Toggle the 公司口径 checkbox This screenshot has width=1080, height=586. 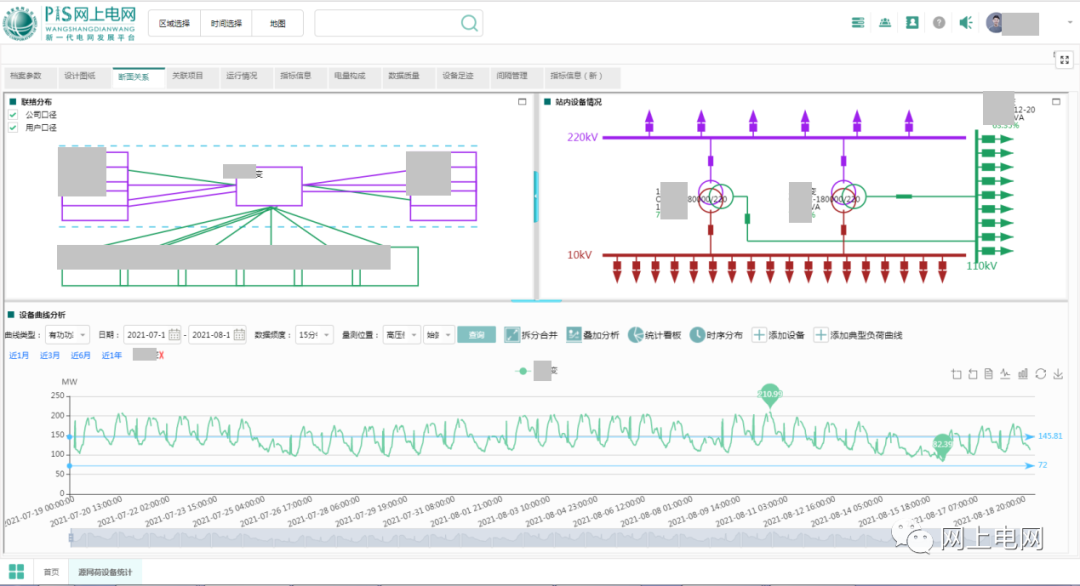(13, 115)
